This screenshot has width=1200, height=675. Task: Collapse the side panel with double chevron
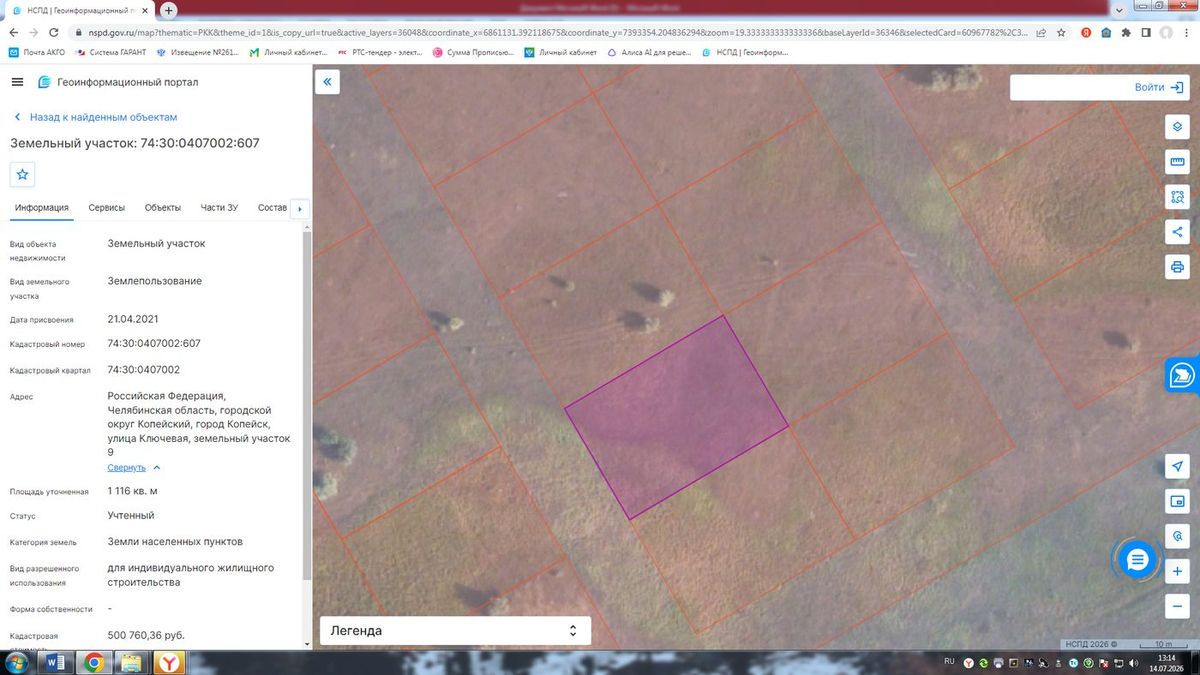point(327,82)
